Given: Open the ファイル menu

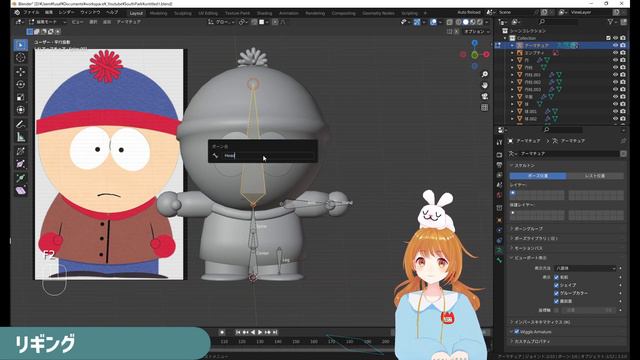Looking at the screenshot, I should (31, 13).
